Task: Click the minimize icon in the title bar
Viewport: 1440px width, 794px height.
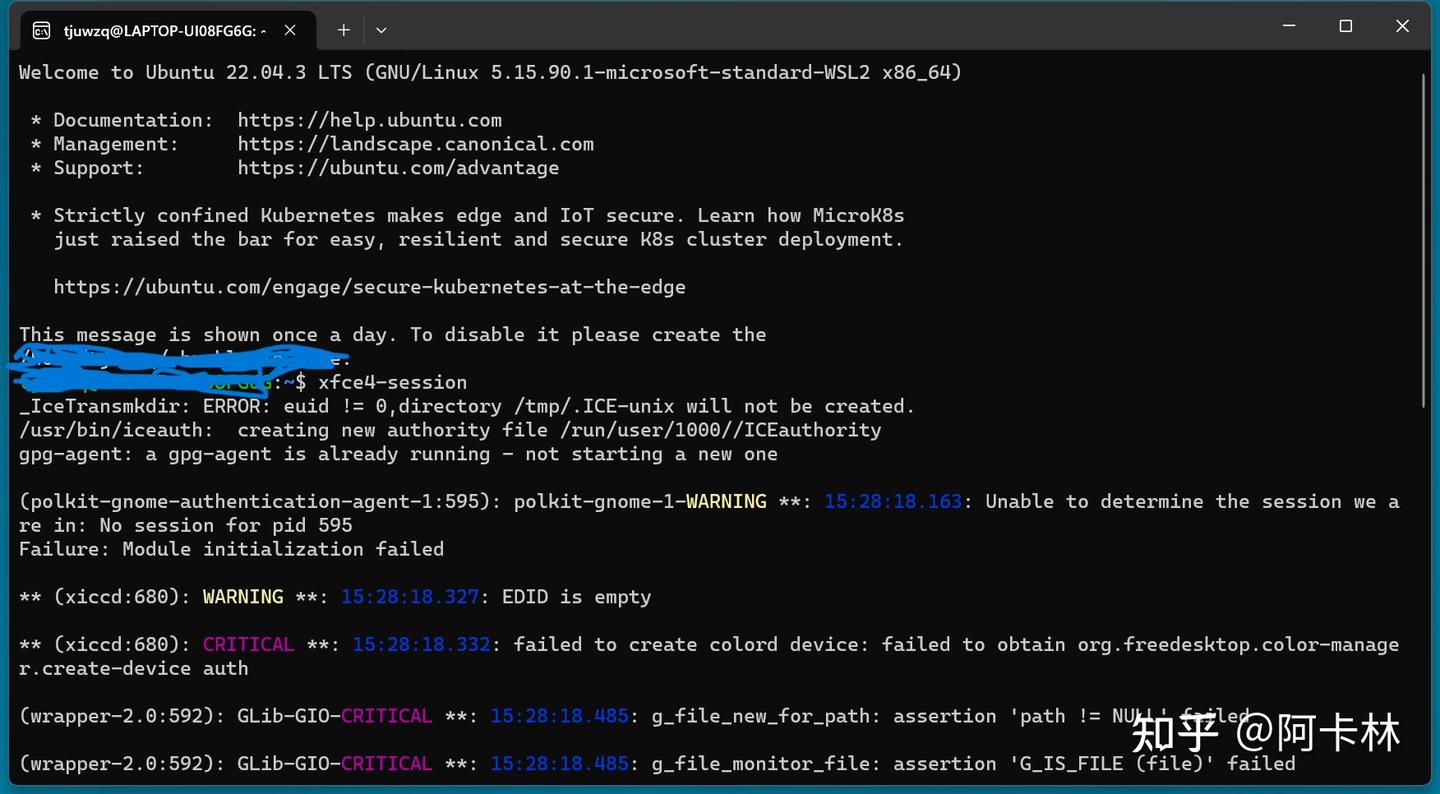Action: pyautogui.click(x=1289, y=26)
